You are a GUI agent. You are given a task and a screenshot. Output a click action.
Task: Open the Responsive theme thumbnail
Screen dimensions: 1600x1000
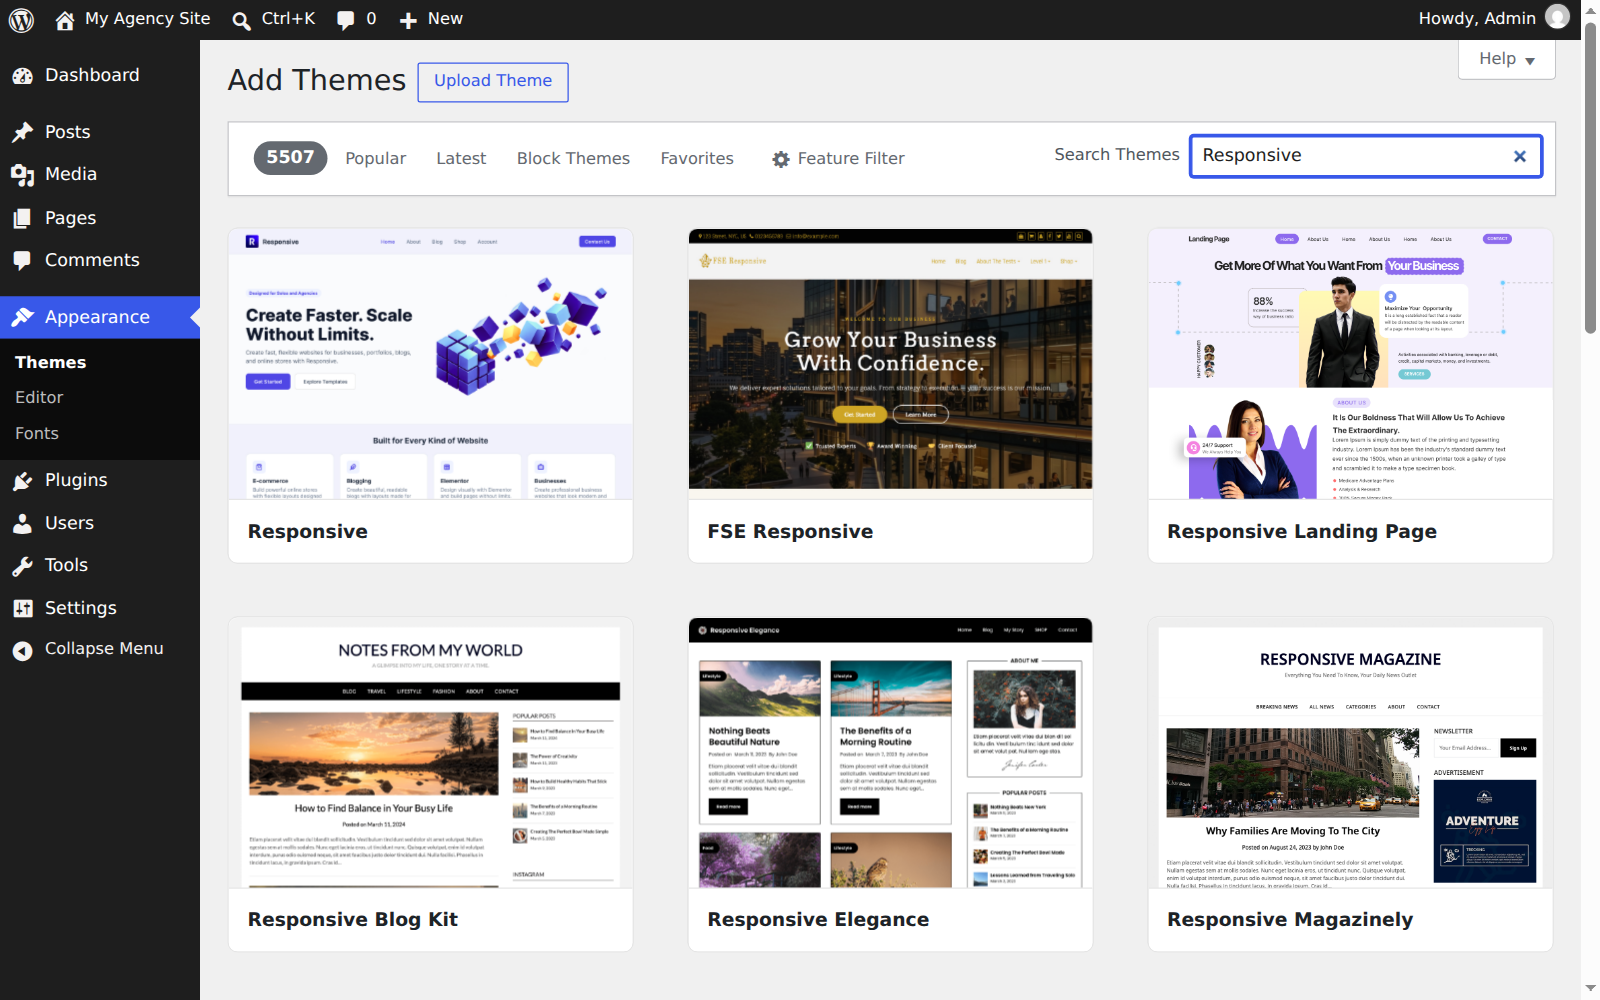[431, 364]
